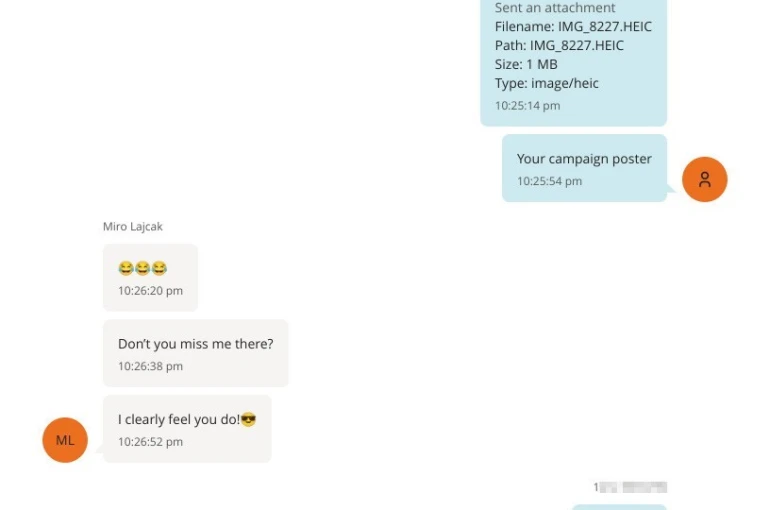Click 'Don't you miss me there?' message
Image resolution: width=770 pixels, height=510 pixels.
pos(195,353)
